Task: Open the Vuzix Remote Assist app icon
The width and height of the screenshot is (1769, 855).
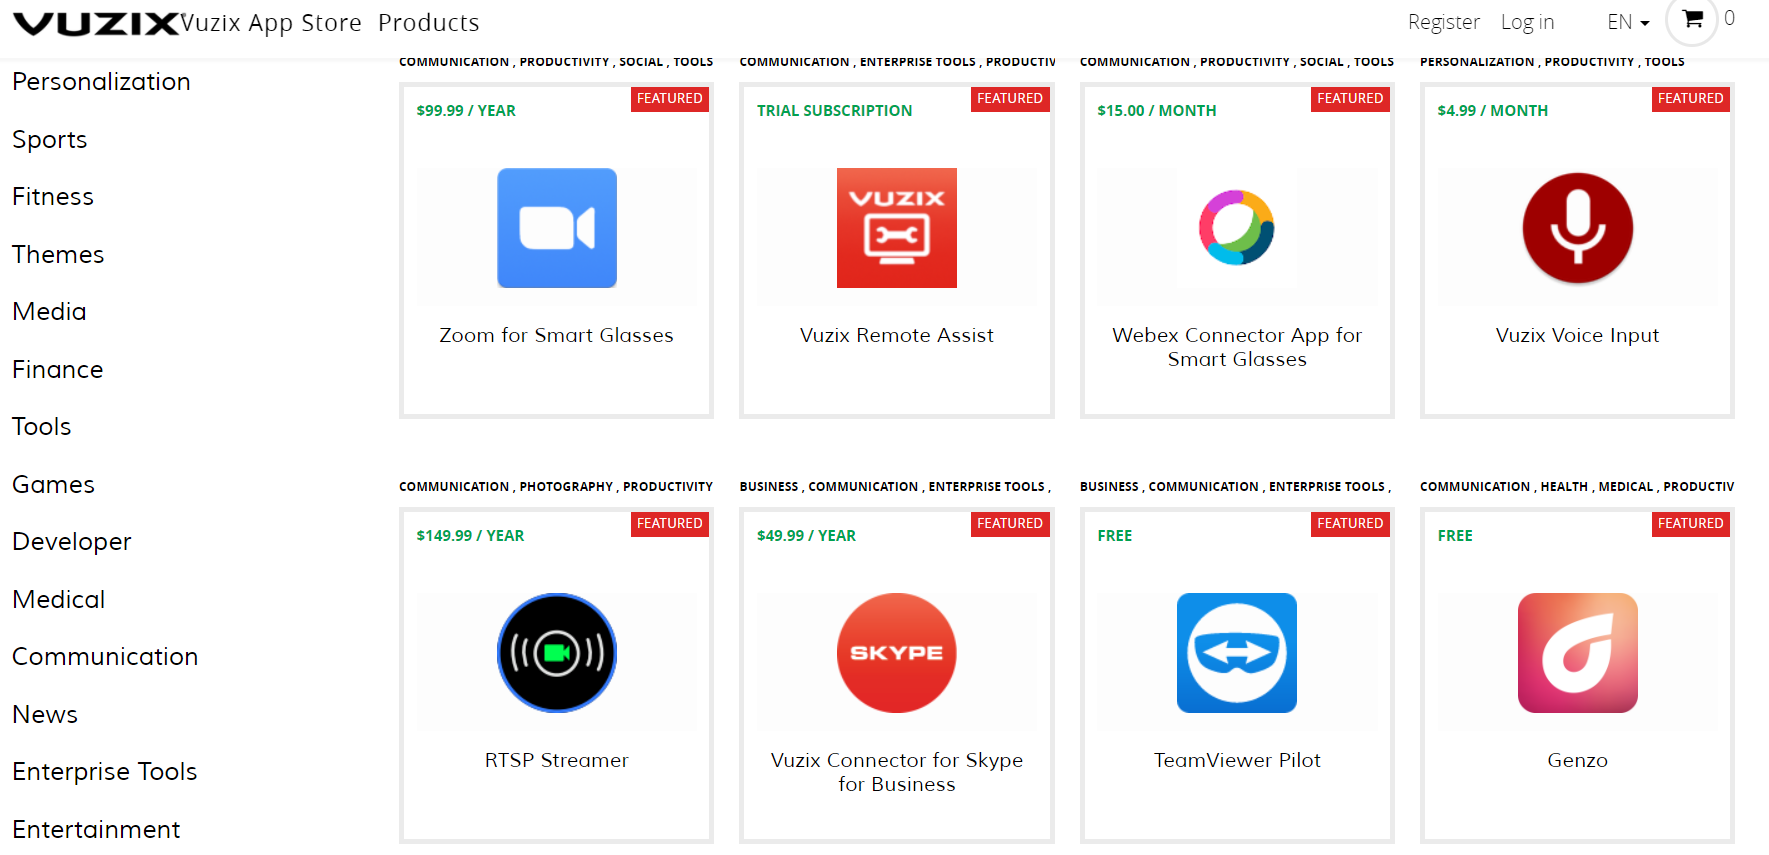Action: 897,228
